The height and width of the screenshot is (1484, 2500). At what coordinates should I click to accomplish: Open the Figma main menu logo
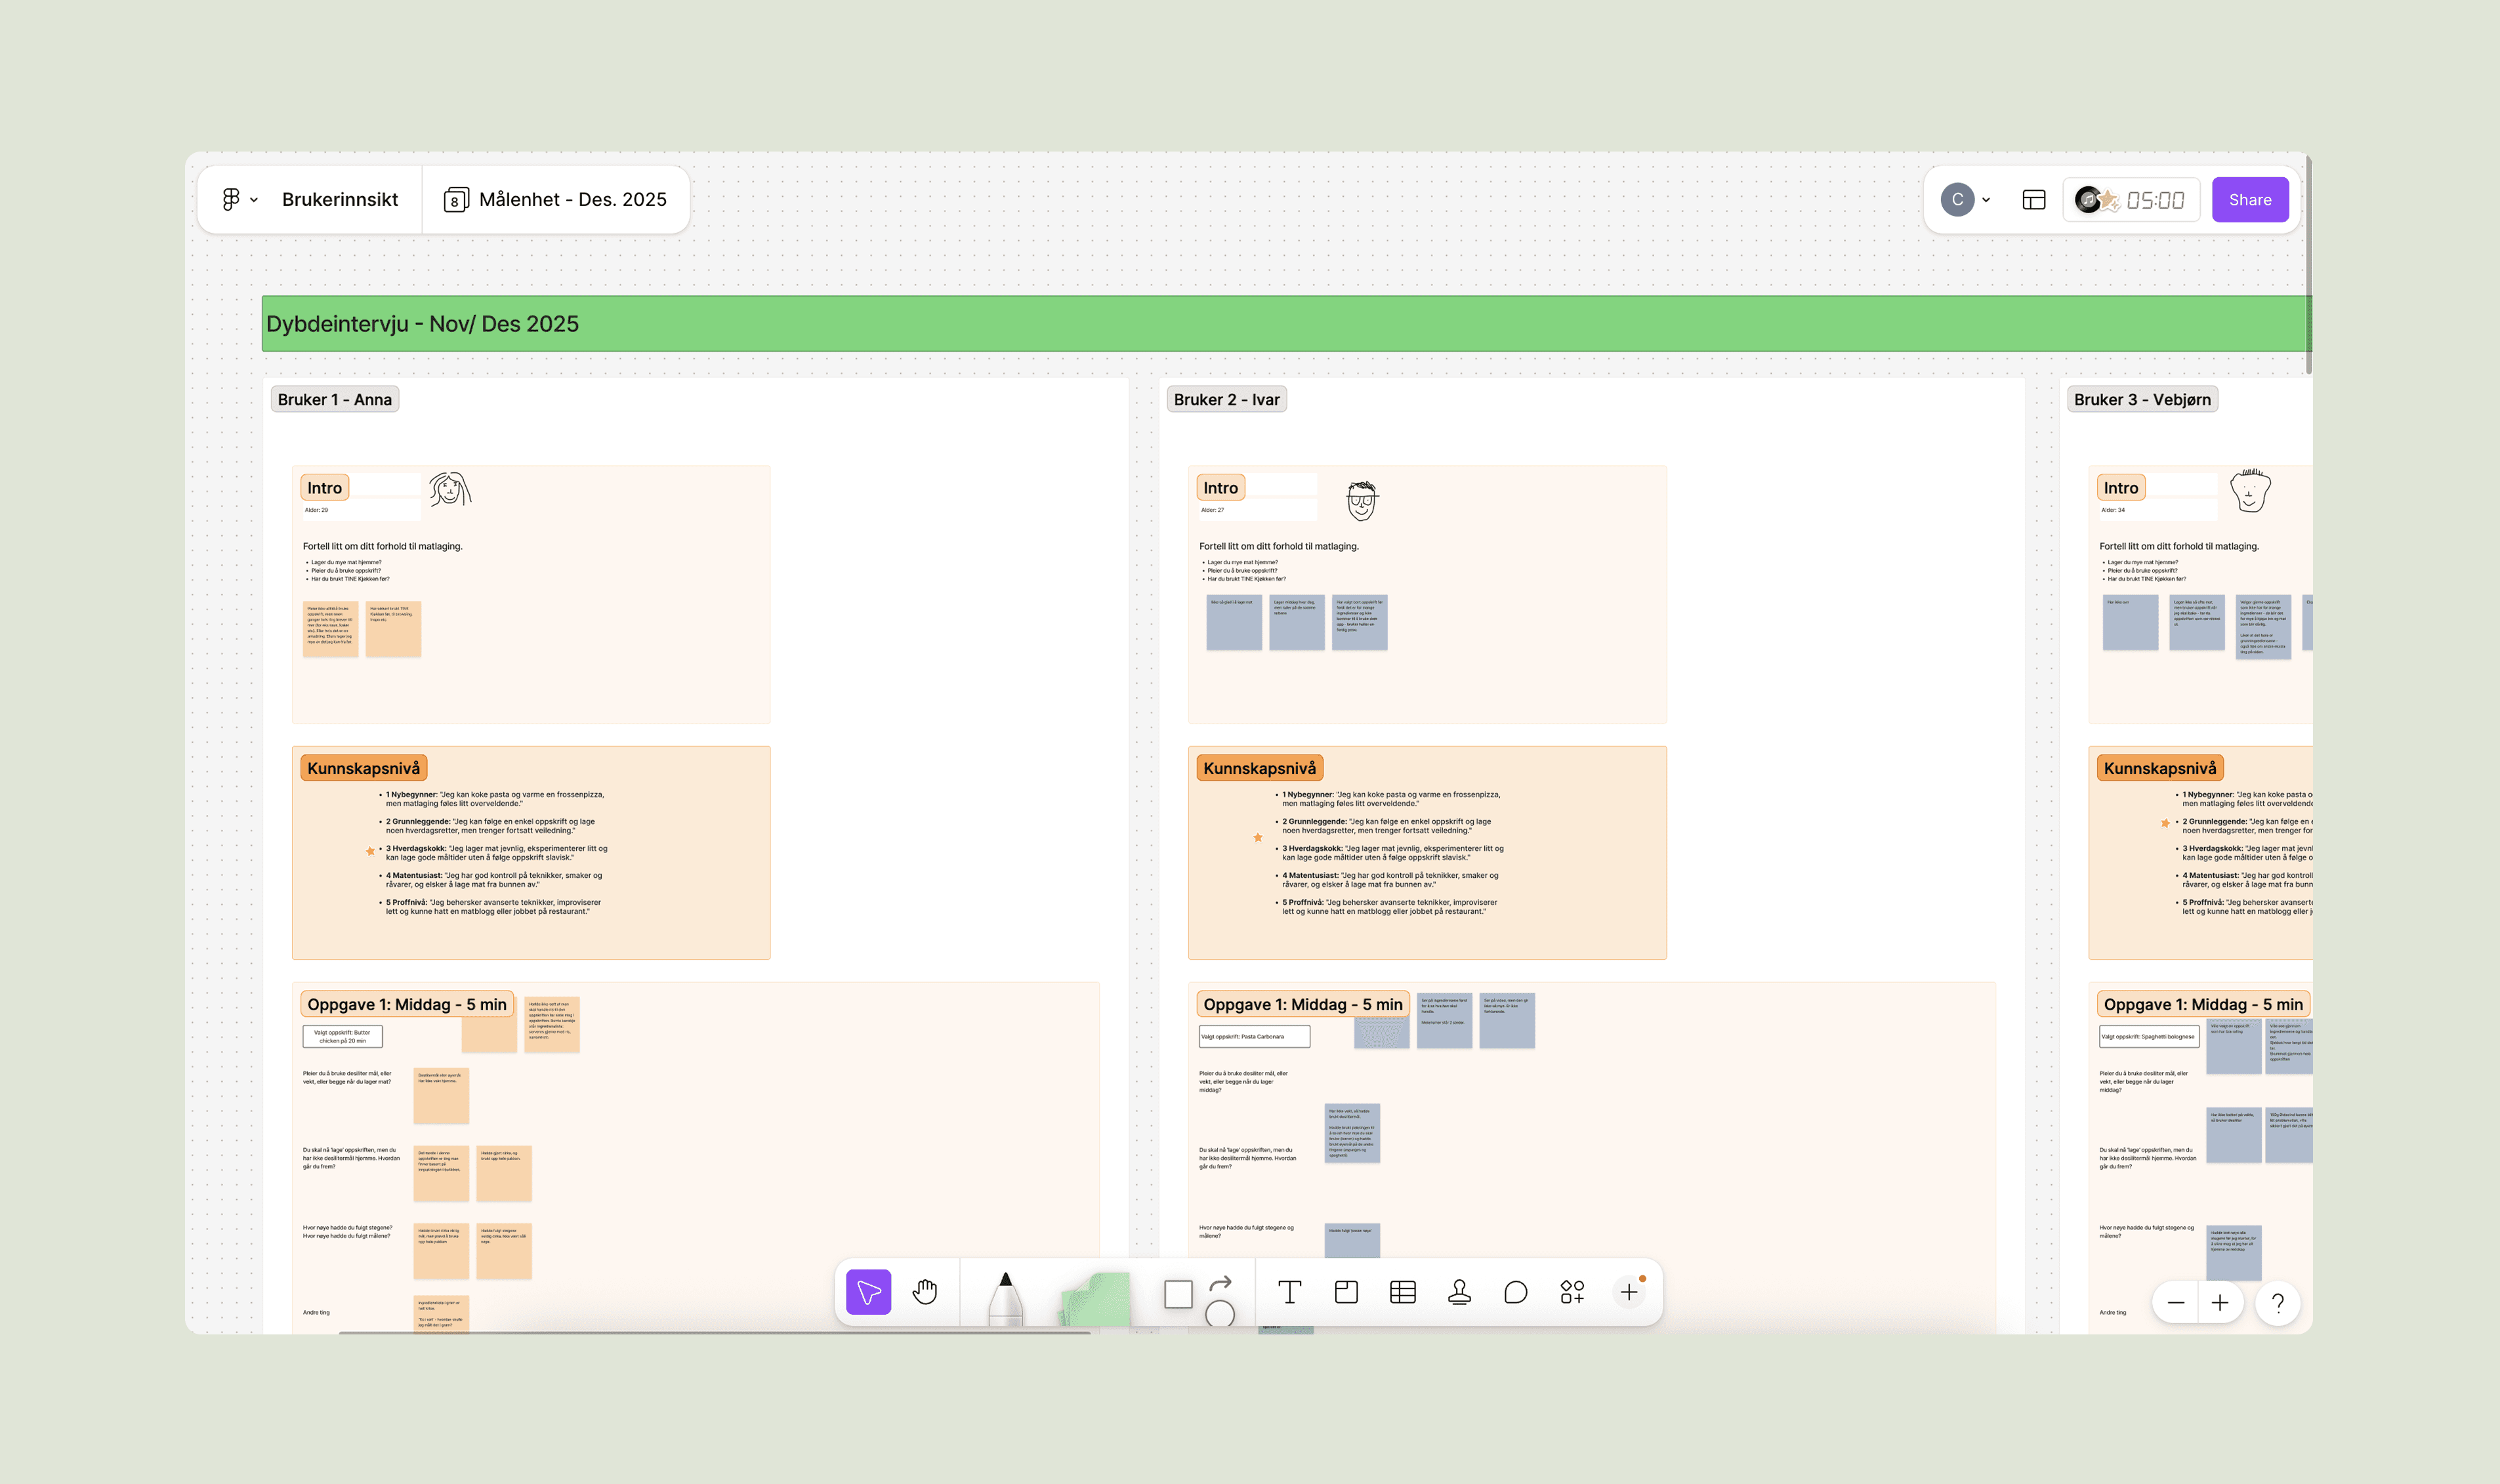pos(231,199)
